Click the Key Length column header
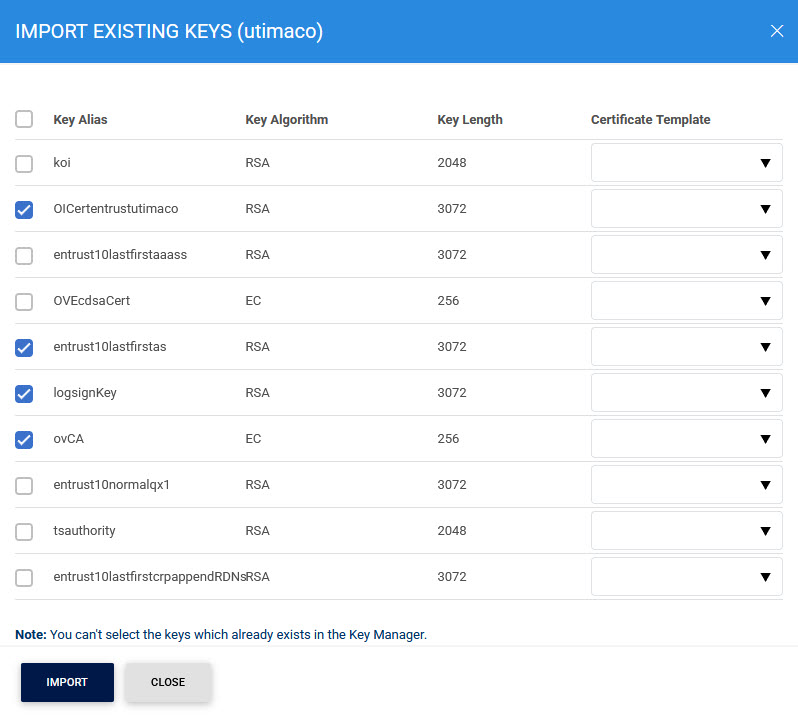798x717 pixels. coord(470,119)
